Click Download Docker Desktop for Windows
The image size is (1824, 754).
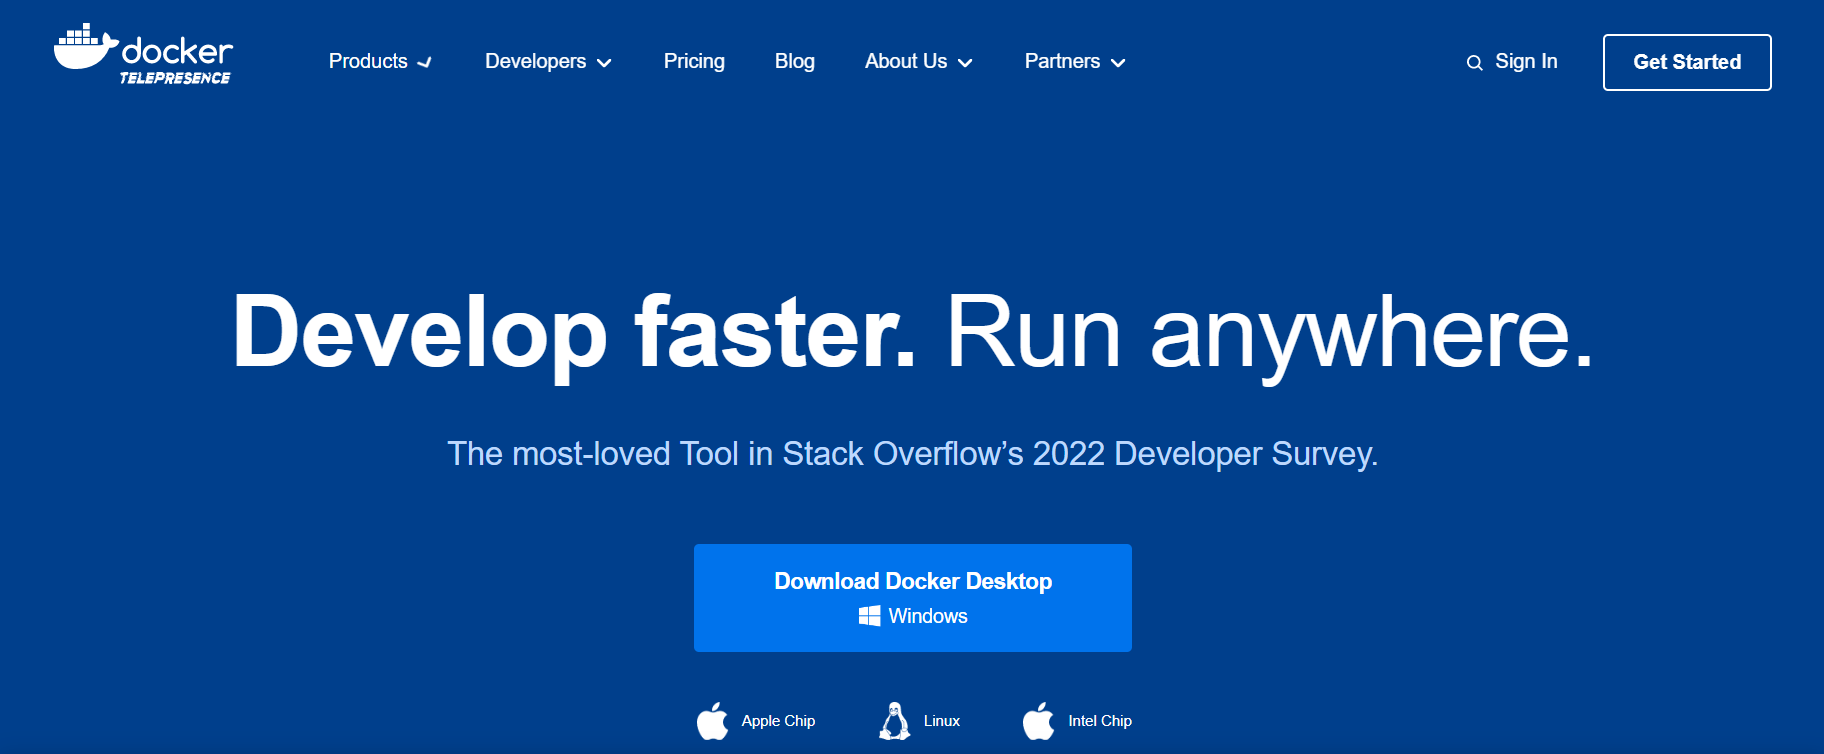point(913,598)
